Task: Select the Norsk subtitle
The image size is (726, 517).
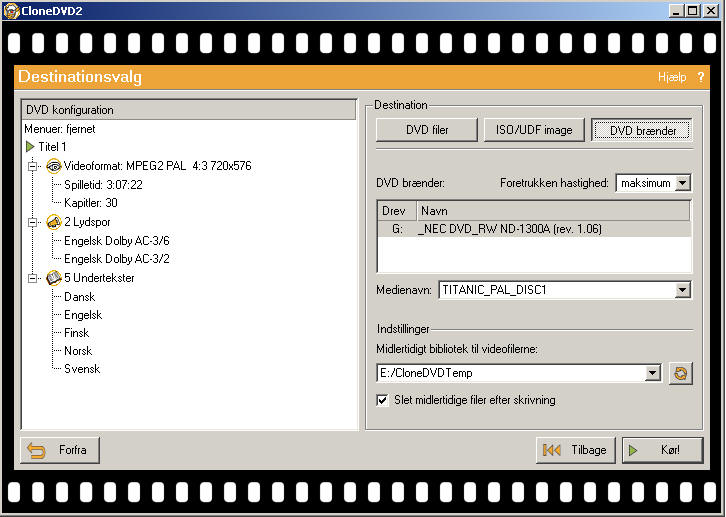Action: (x=78, y=351)
